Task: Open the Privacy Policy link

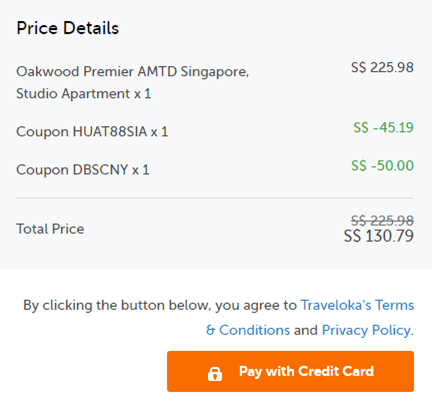Action: [x=366, y=330]
